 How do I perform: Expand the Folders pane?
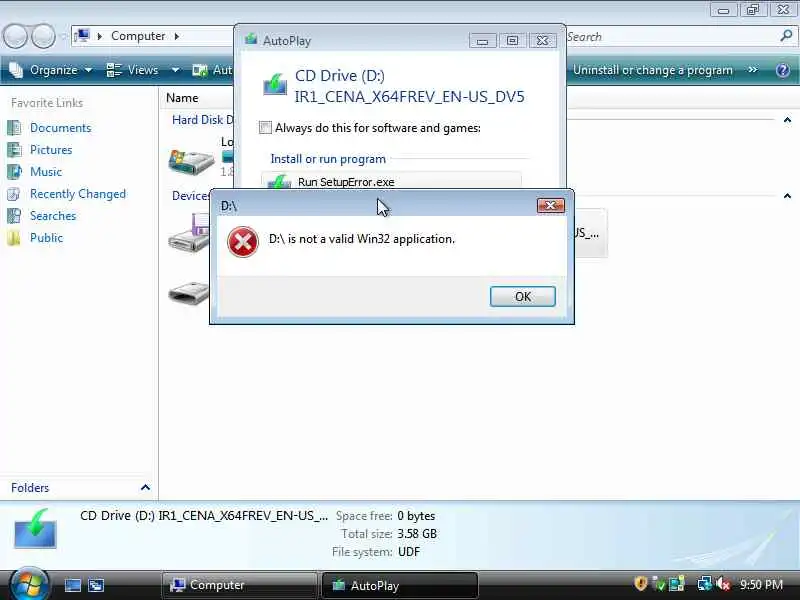[145, 488]
